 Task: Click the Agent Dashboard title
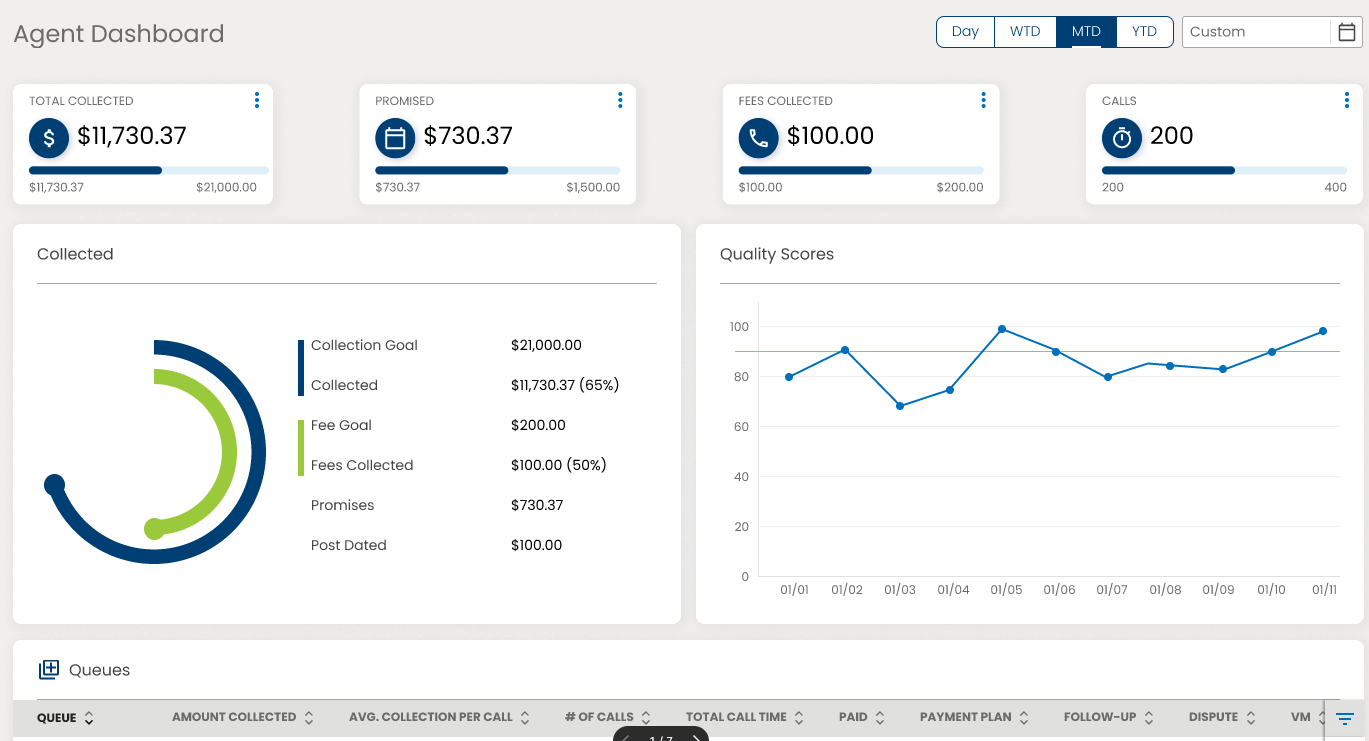(x=118, y=33)
